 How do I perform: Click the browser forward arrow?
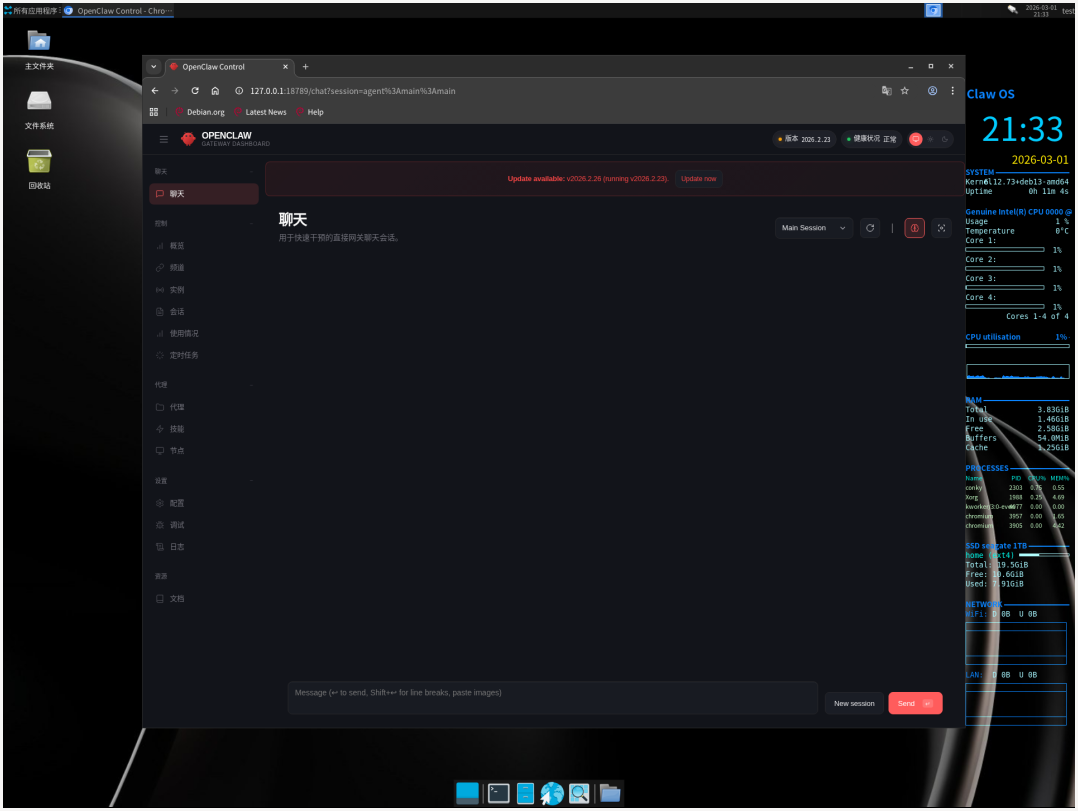[175, 91]
